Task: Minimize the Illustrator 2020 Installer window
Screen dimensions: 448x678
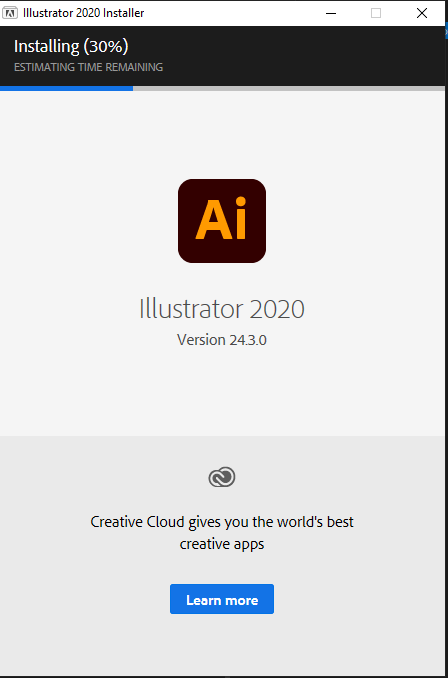Action: (331, 13)
